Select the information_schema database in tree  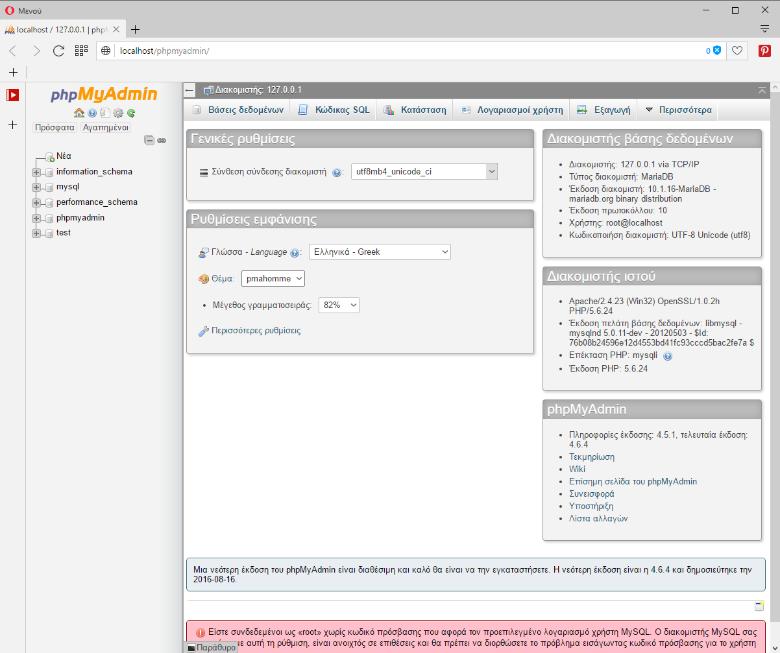point(94,171)
